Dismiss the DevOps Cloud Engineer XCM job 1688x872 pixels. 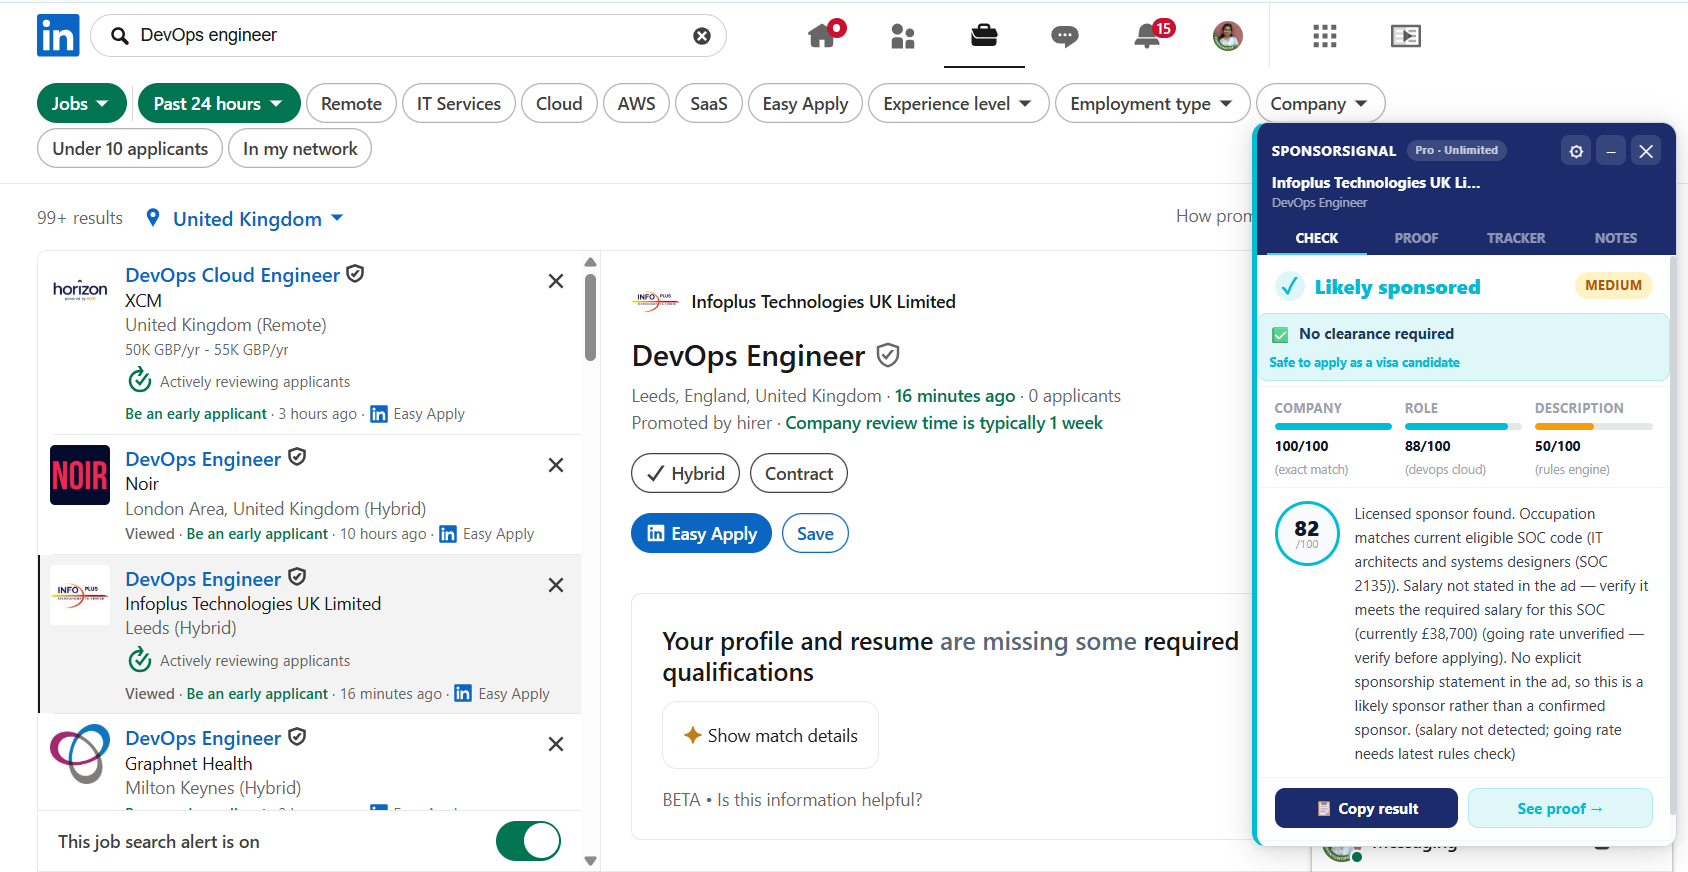(x=556, y=281)
